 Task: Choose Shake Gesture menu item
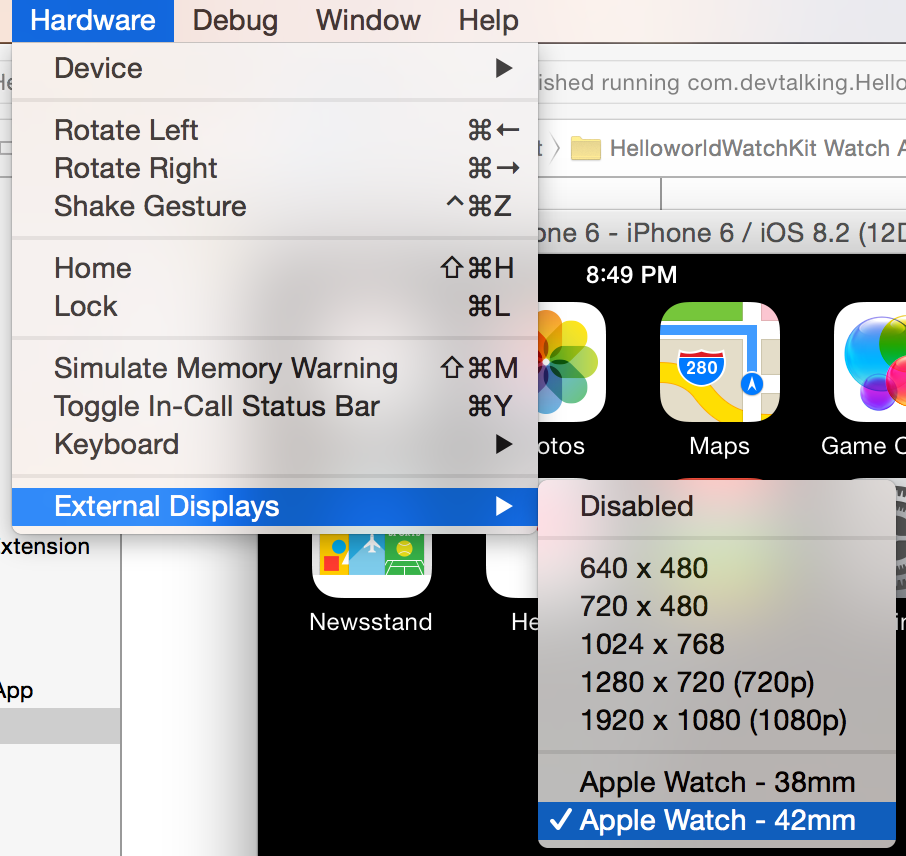[275, 206]
